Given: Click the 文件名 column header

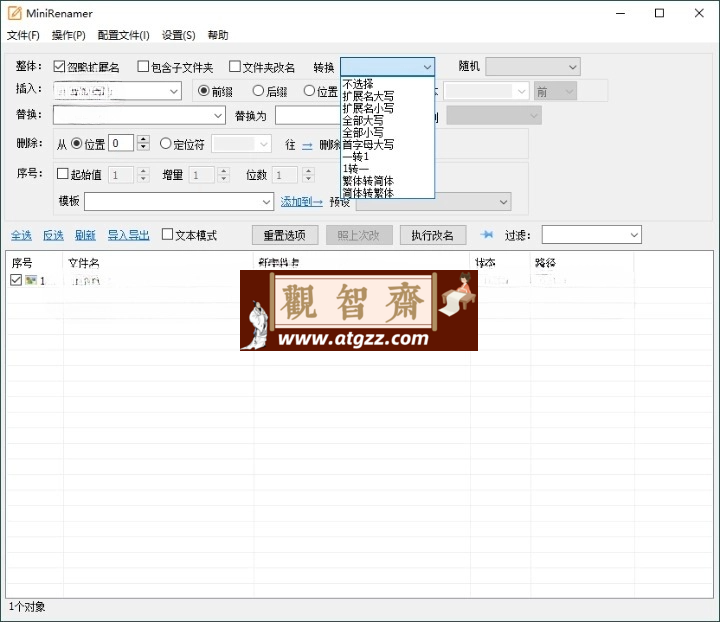Looking at the screenshot, I should (x=158, y=263).
